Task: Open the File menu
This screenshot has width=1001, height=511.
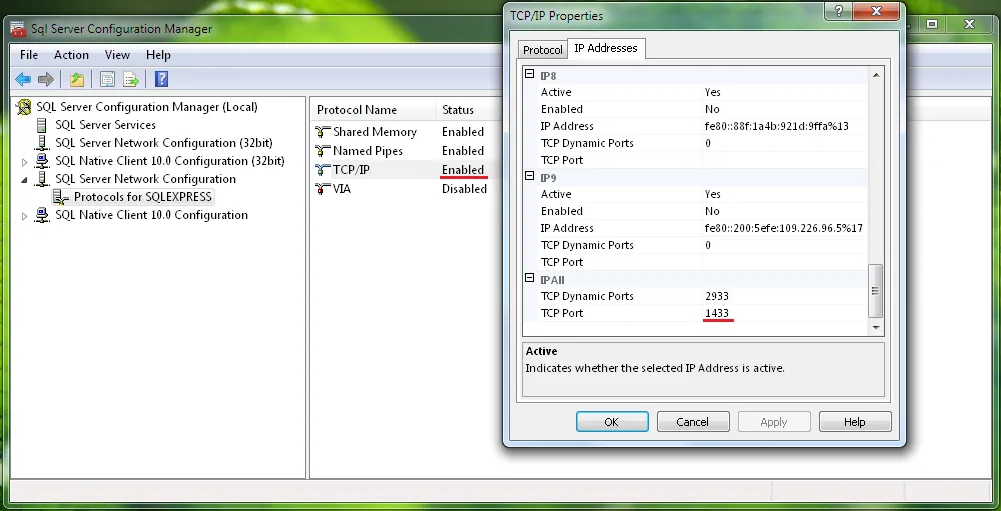Action: point(29,55)
